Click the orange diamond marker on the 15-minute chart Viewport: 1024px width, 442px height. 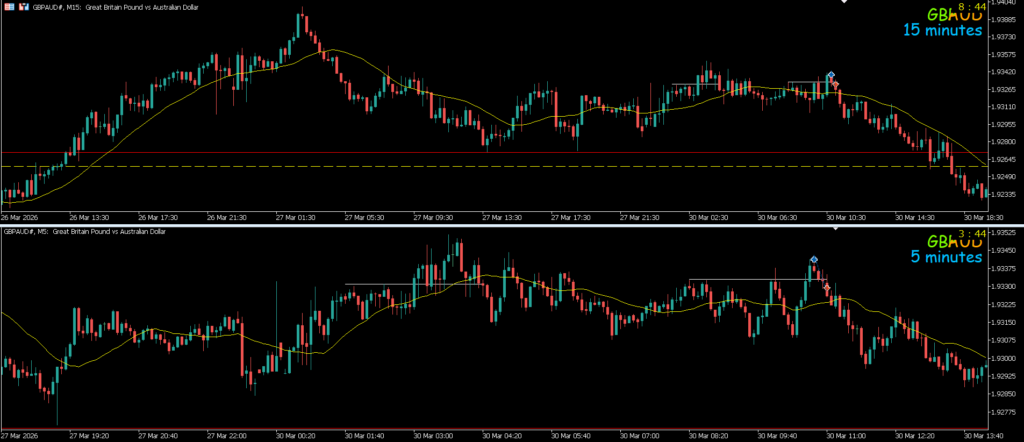coord(835,85)
